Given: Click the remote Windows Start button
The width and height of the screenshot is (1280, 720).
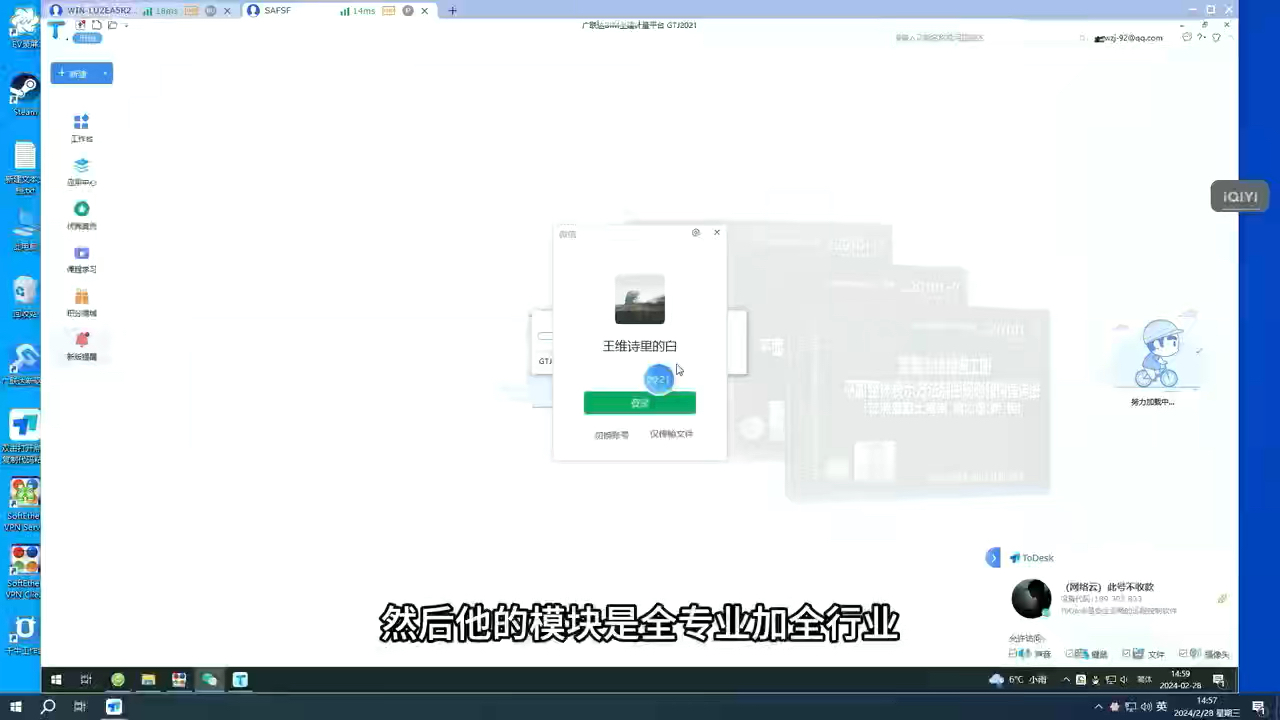Looking at the screenshot, I should (x=56, y=680).
